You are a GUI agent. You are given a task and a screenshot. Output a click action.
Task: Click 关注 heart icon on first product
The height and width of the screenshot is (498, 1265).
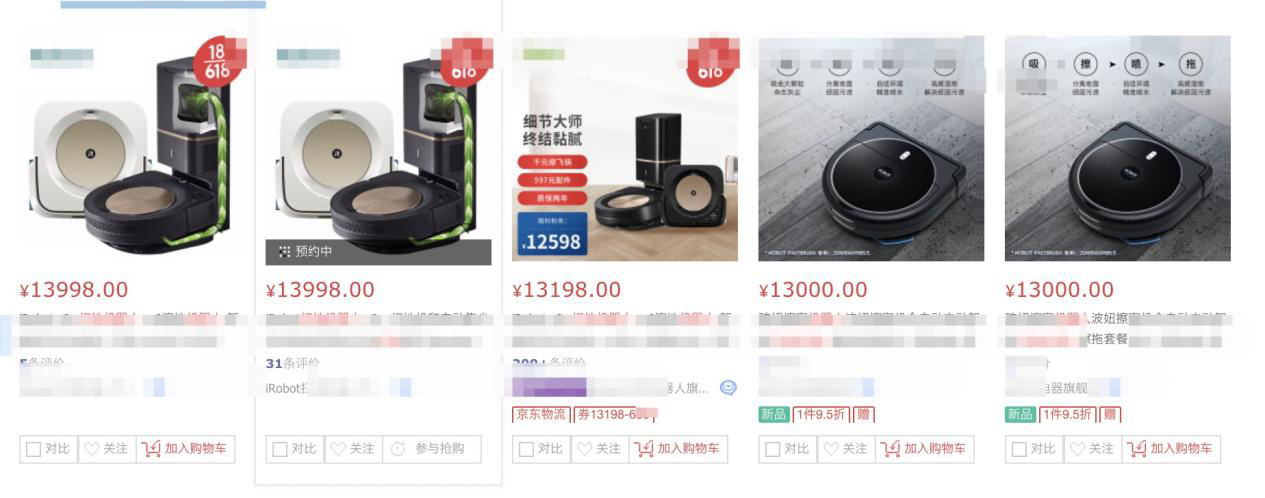pyautogui.click(x=92, y=449)
